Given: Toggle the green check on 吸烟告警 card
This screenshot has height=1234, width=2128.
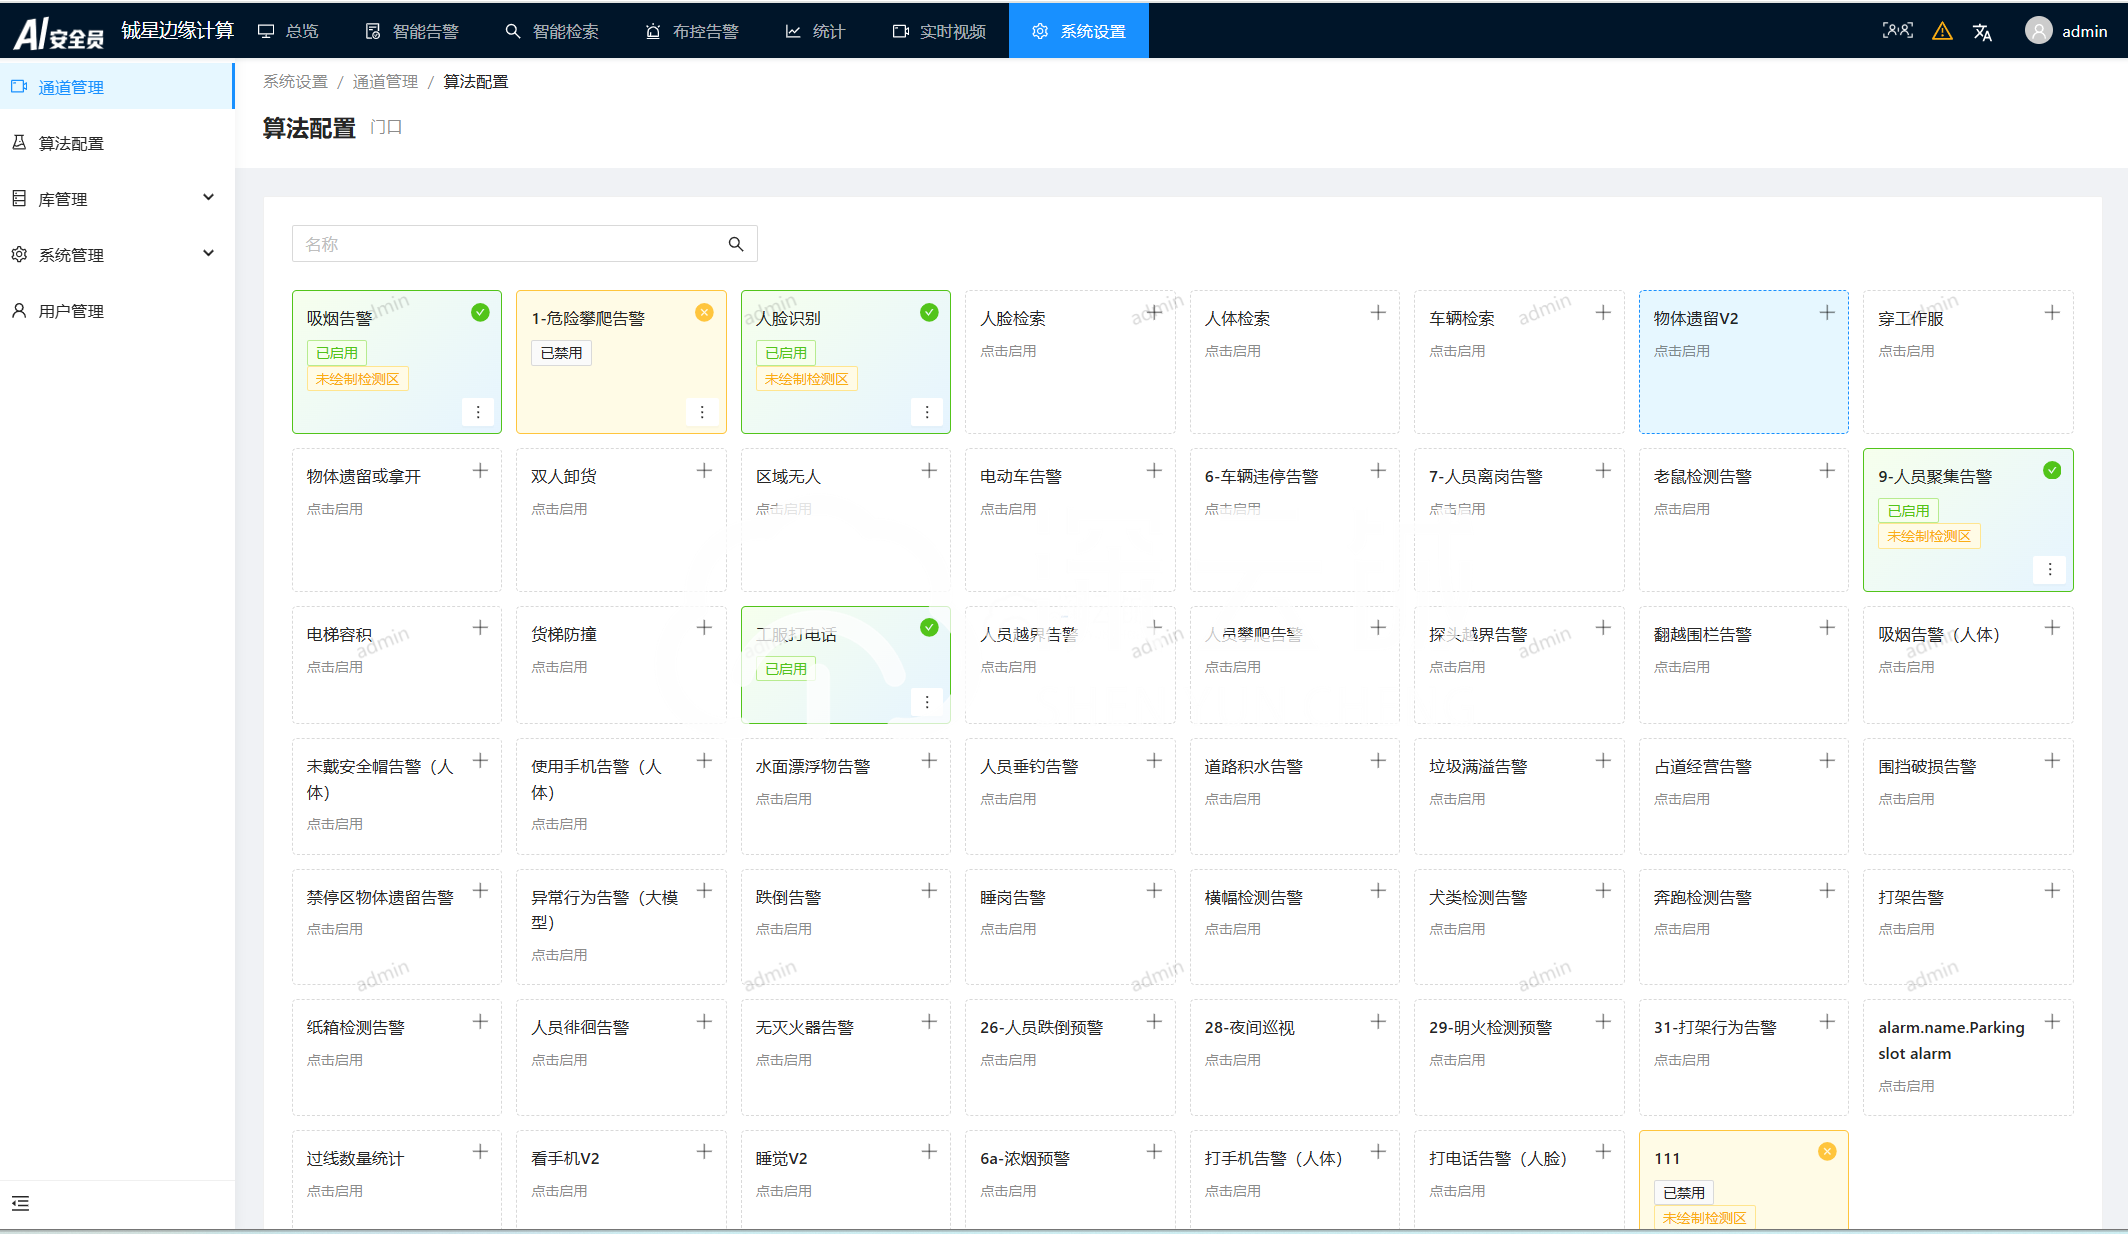Looking at the screenshot, I should [x=480, y=312].
